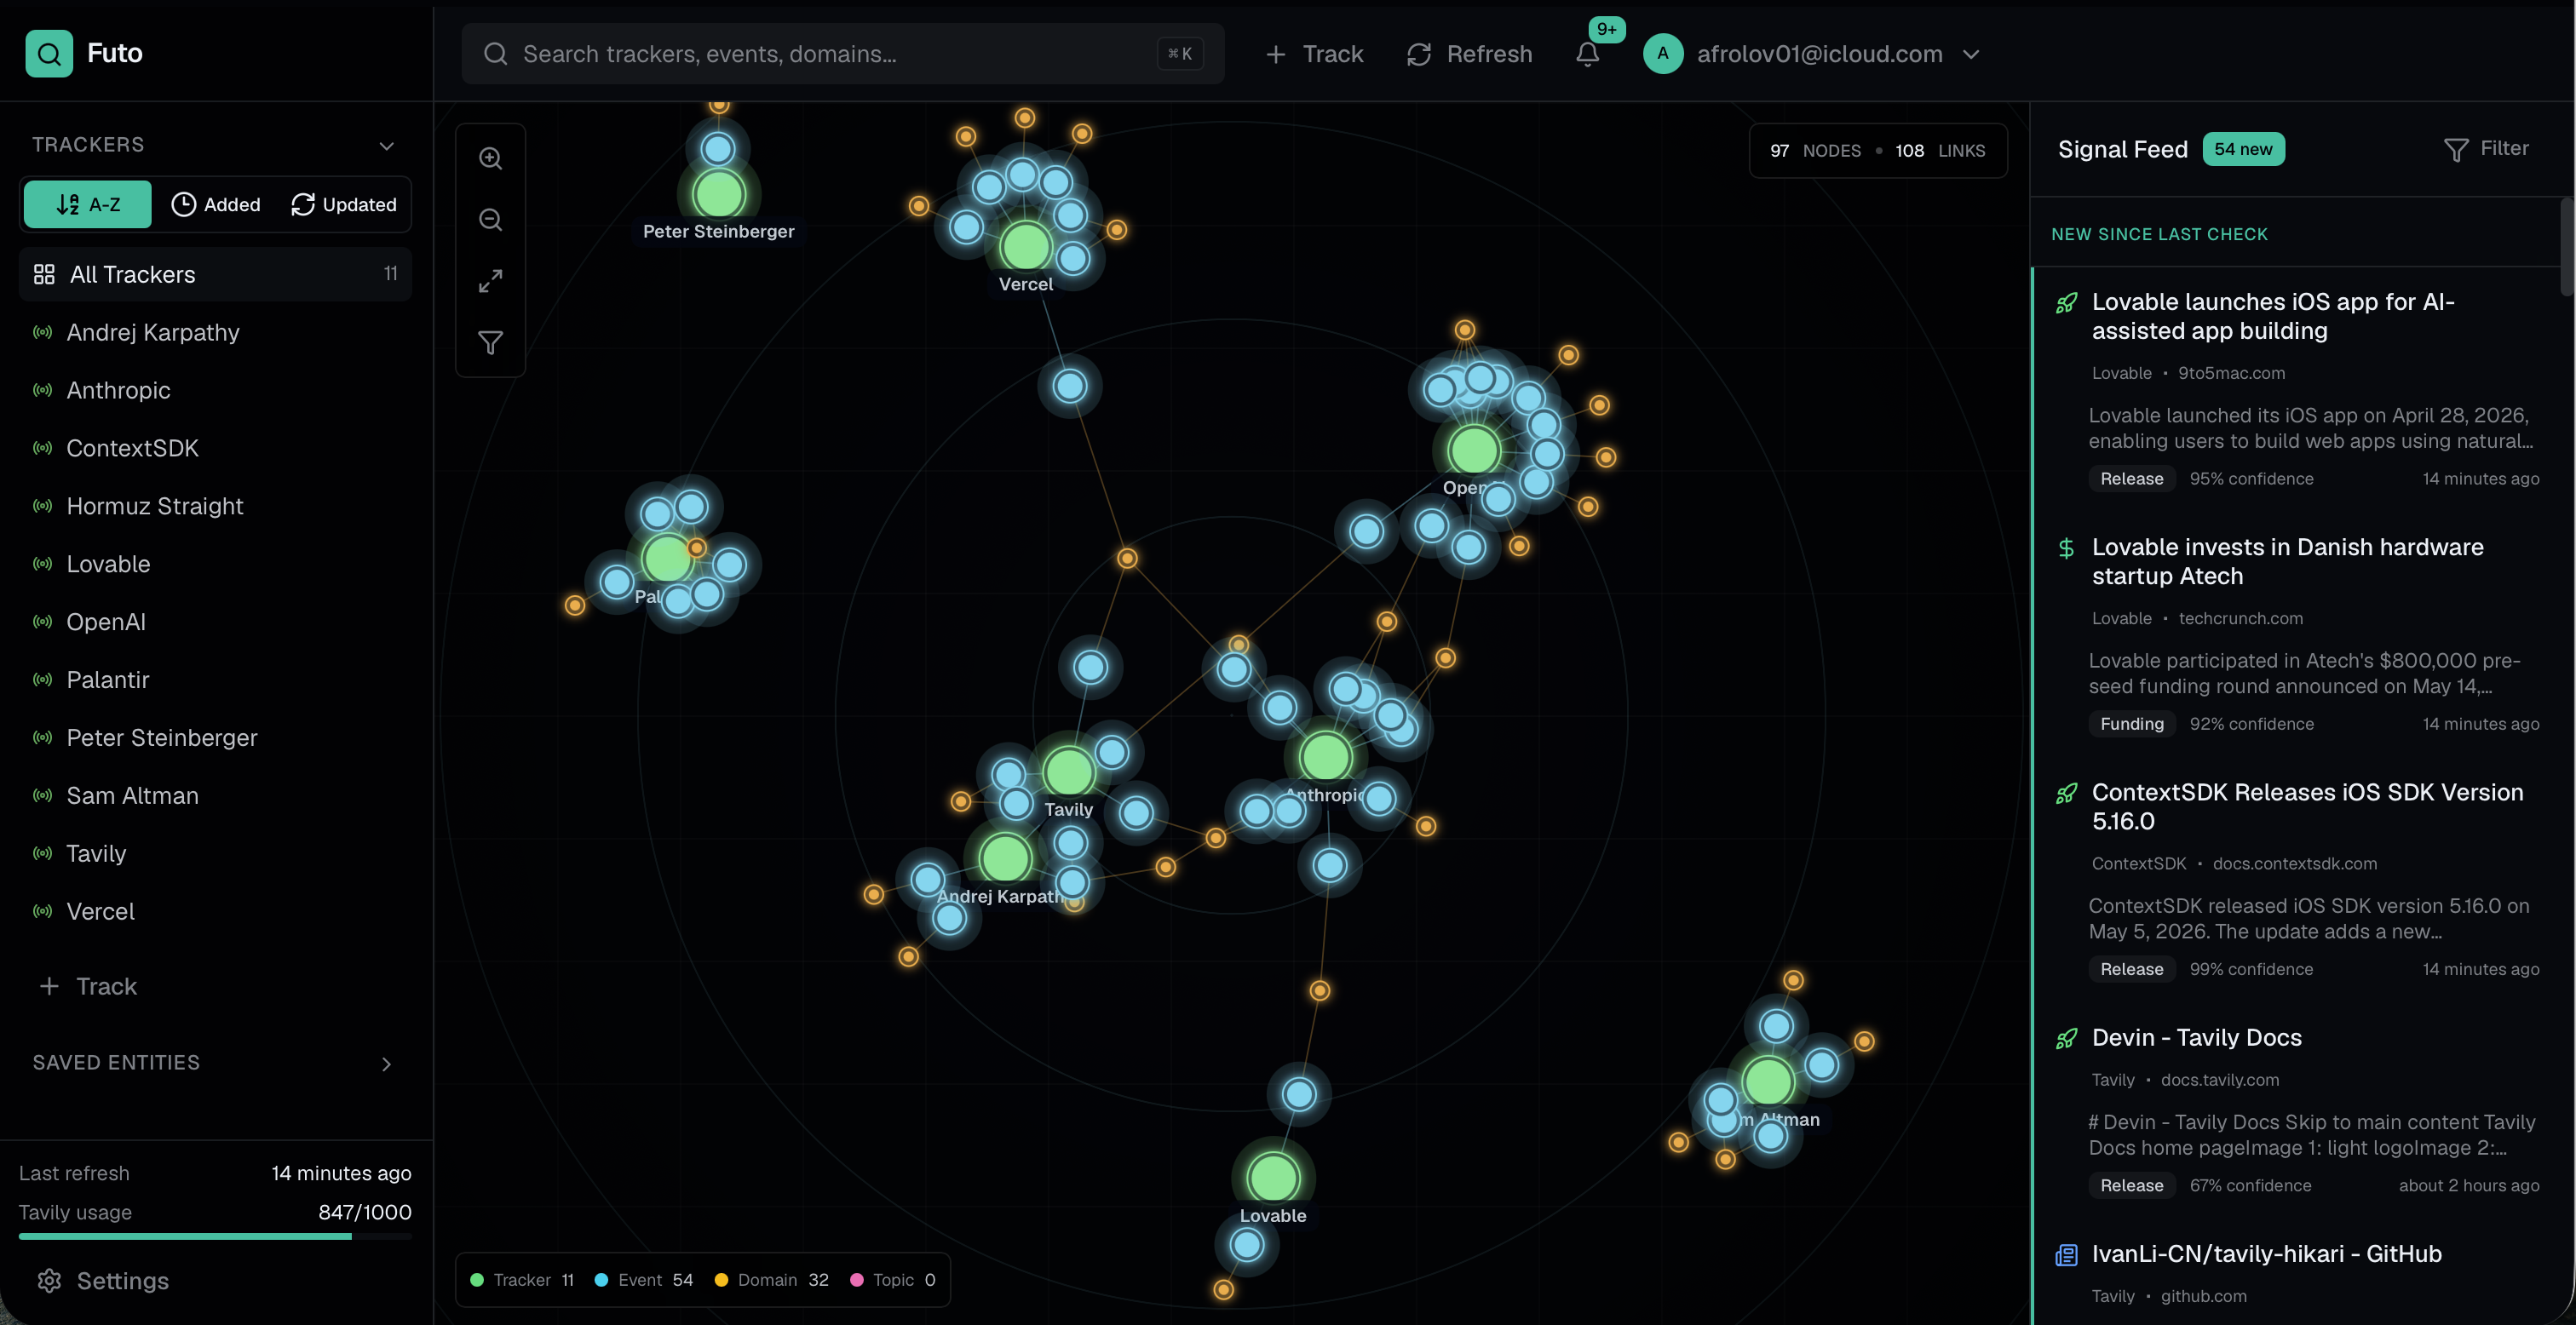Click rocket icon of Lovable launches signal
The image size is (2576, 1325).
pyautogui.click(x=2066, y=303)
